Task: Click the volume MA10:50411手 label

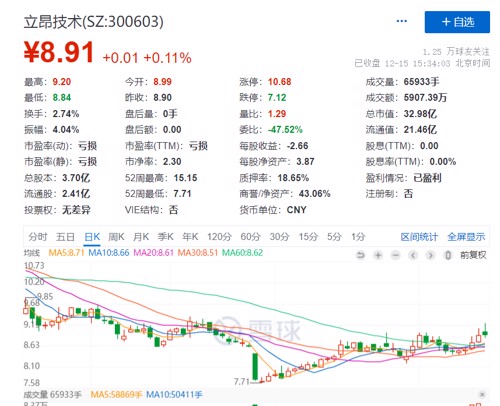Action: [x=174, y=395]
